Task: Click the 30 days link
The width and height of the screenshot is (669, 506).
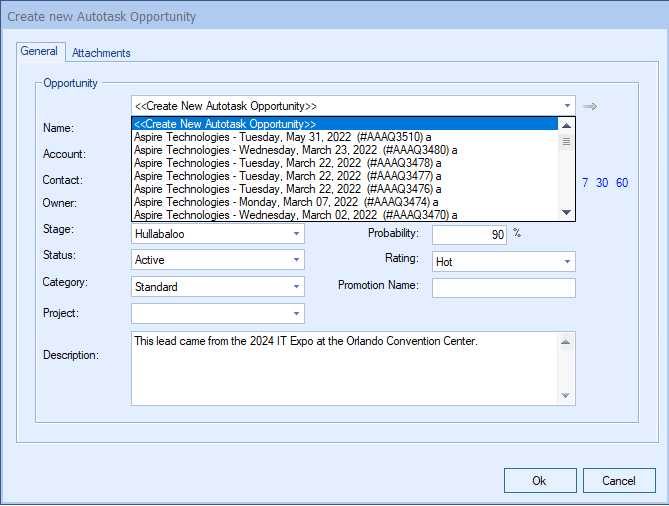Action: [602, 183]
